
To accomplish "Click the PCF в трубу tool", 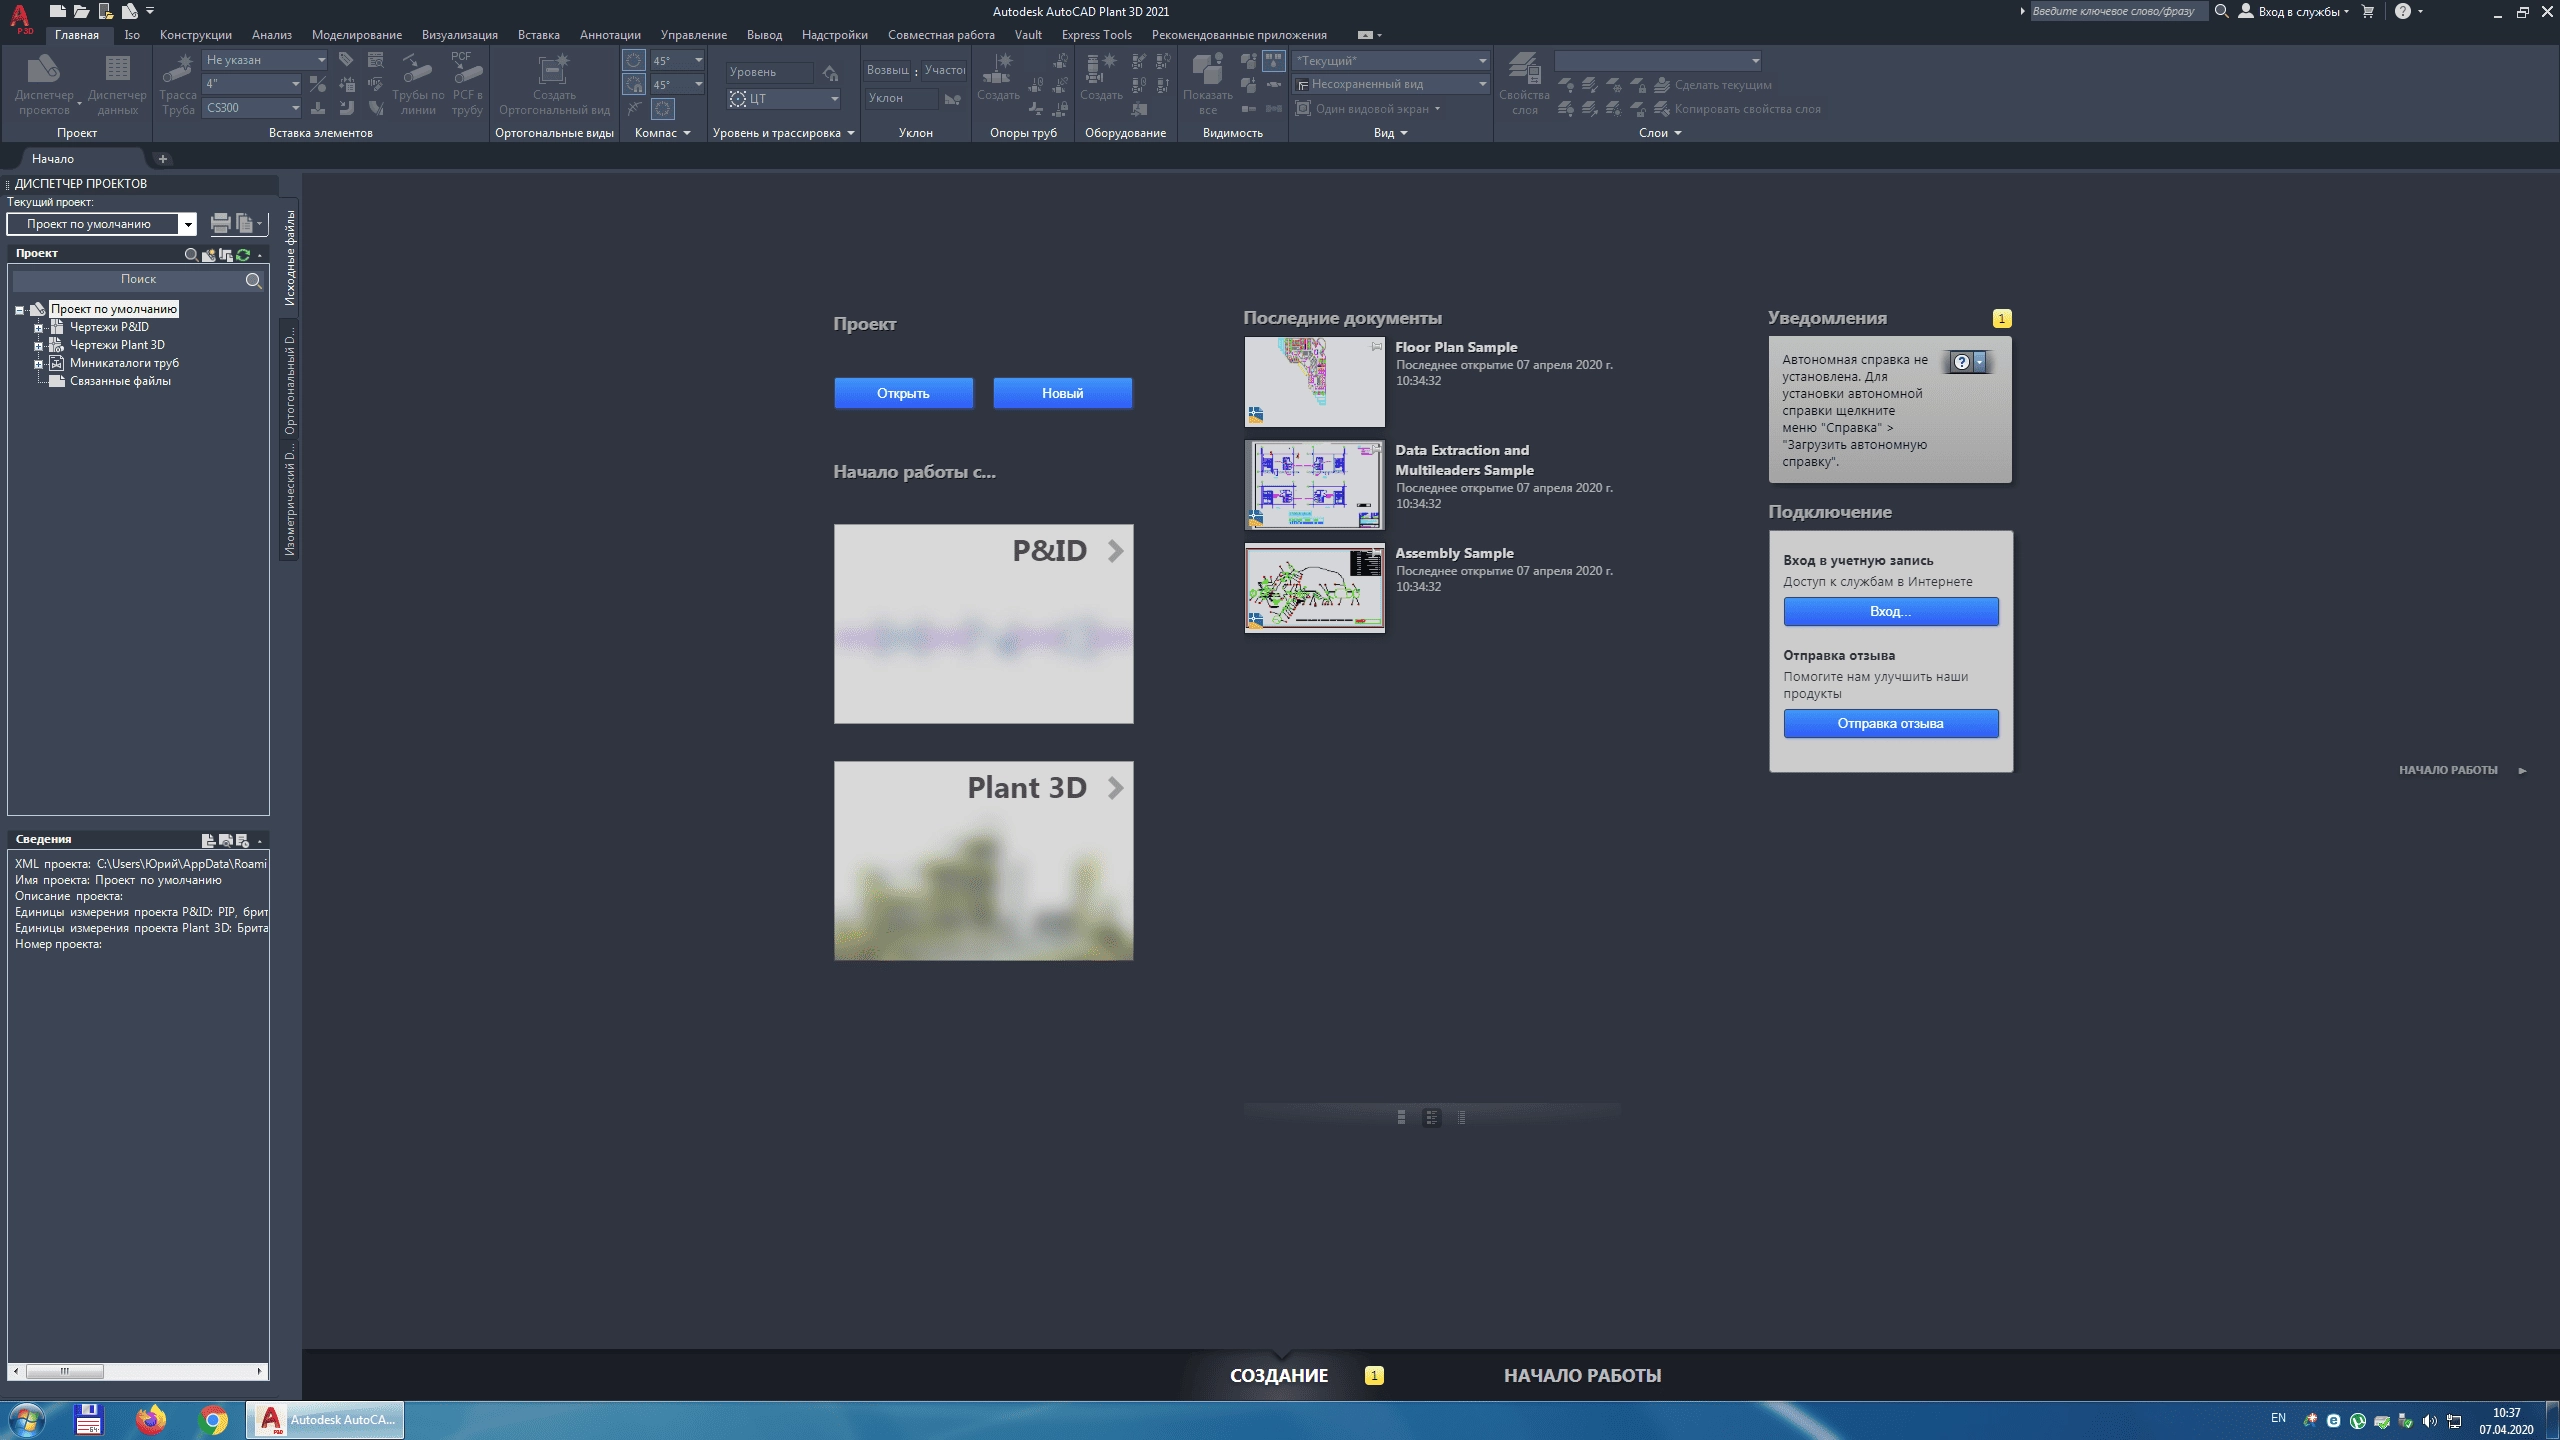I will 467,84.
